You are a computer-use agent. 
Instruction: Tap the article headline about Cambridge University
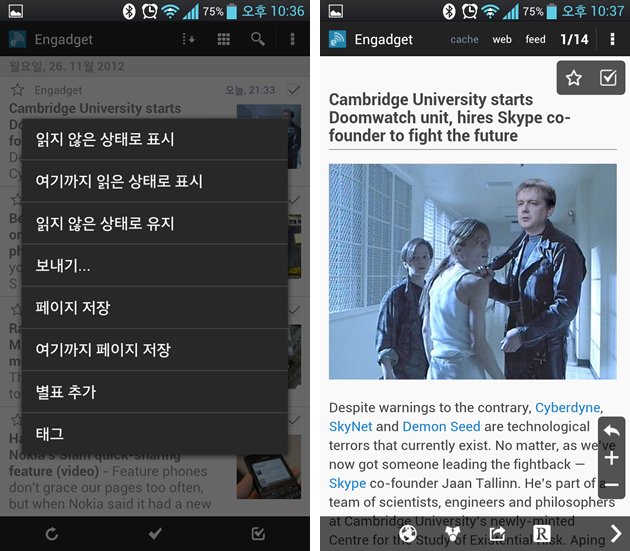coord(449,117)
